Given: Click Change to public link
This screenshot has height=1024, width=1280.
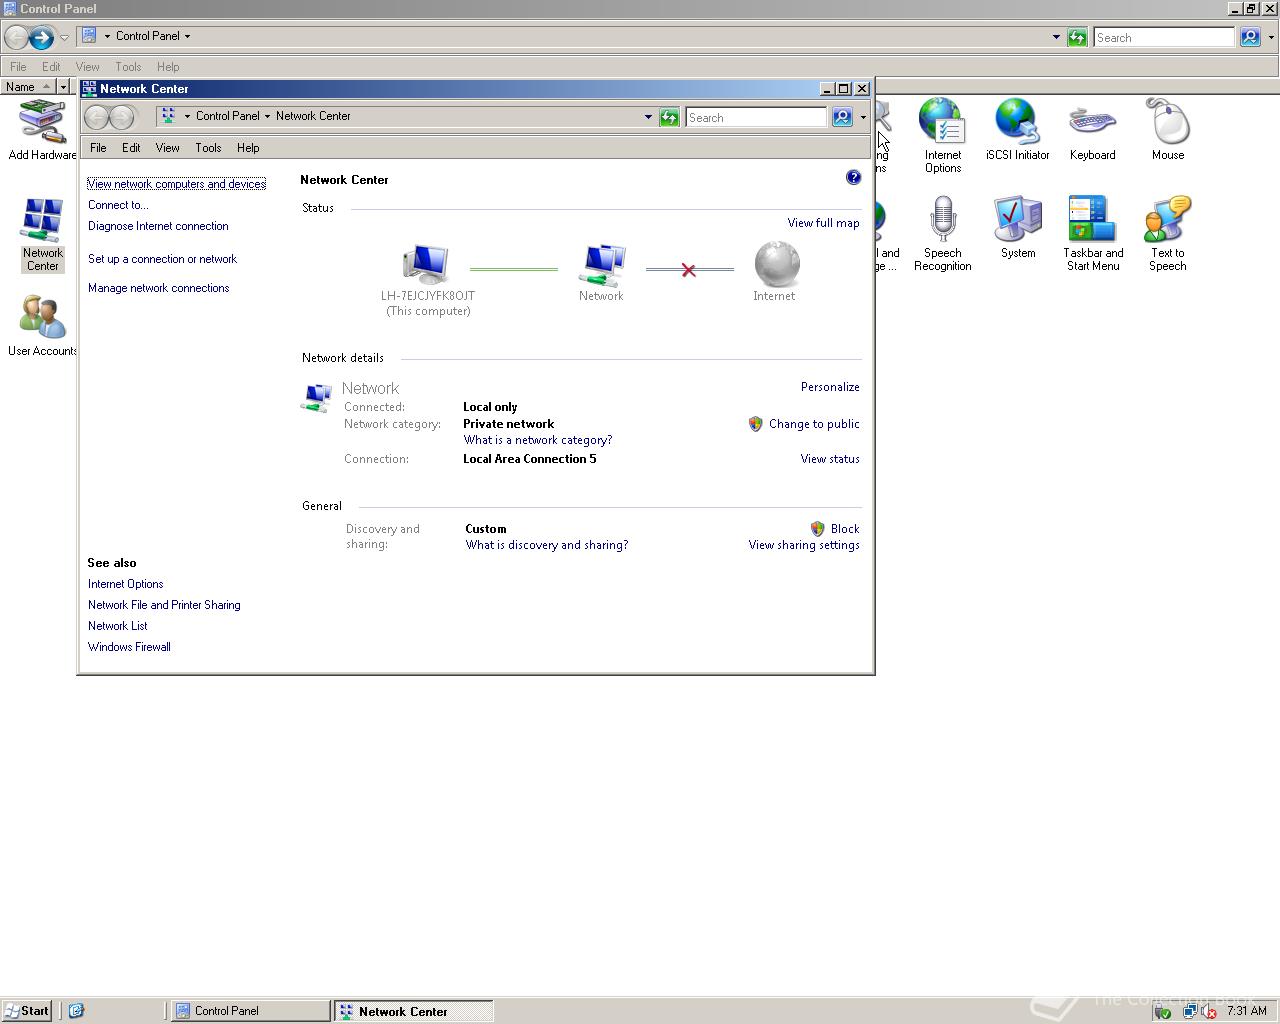Looking at the screenshot, I should pos(814,424).
